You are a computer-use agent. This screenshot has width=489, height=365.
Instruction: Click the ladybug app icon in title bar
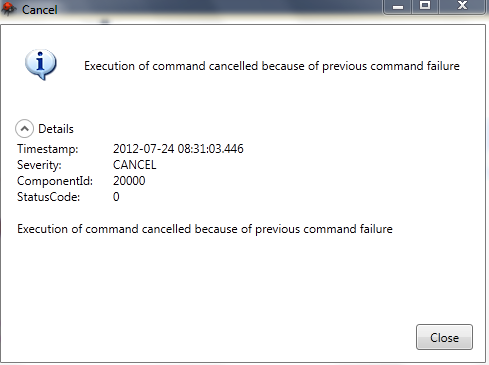8,8
